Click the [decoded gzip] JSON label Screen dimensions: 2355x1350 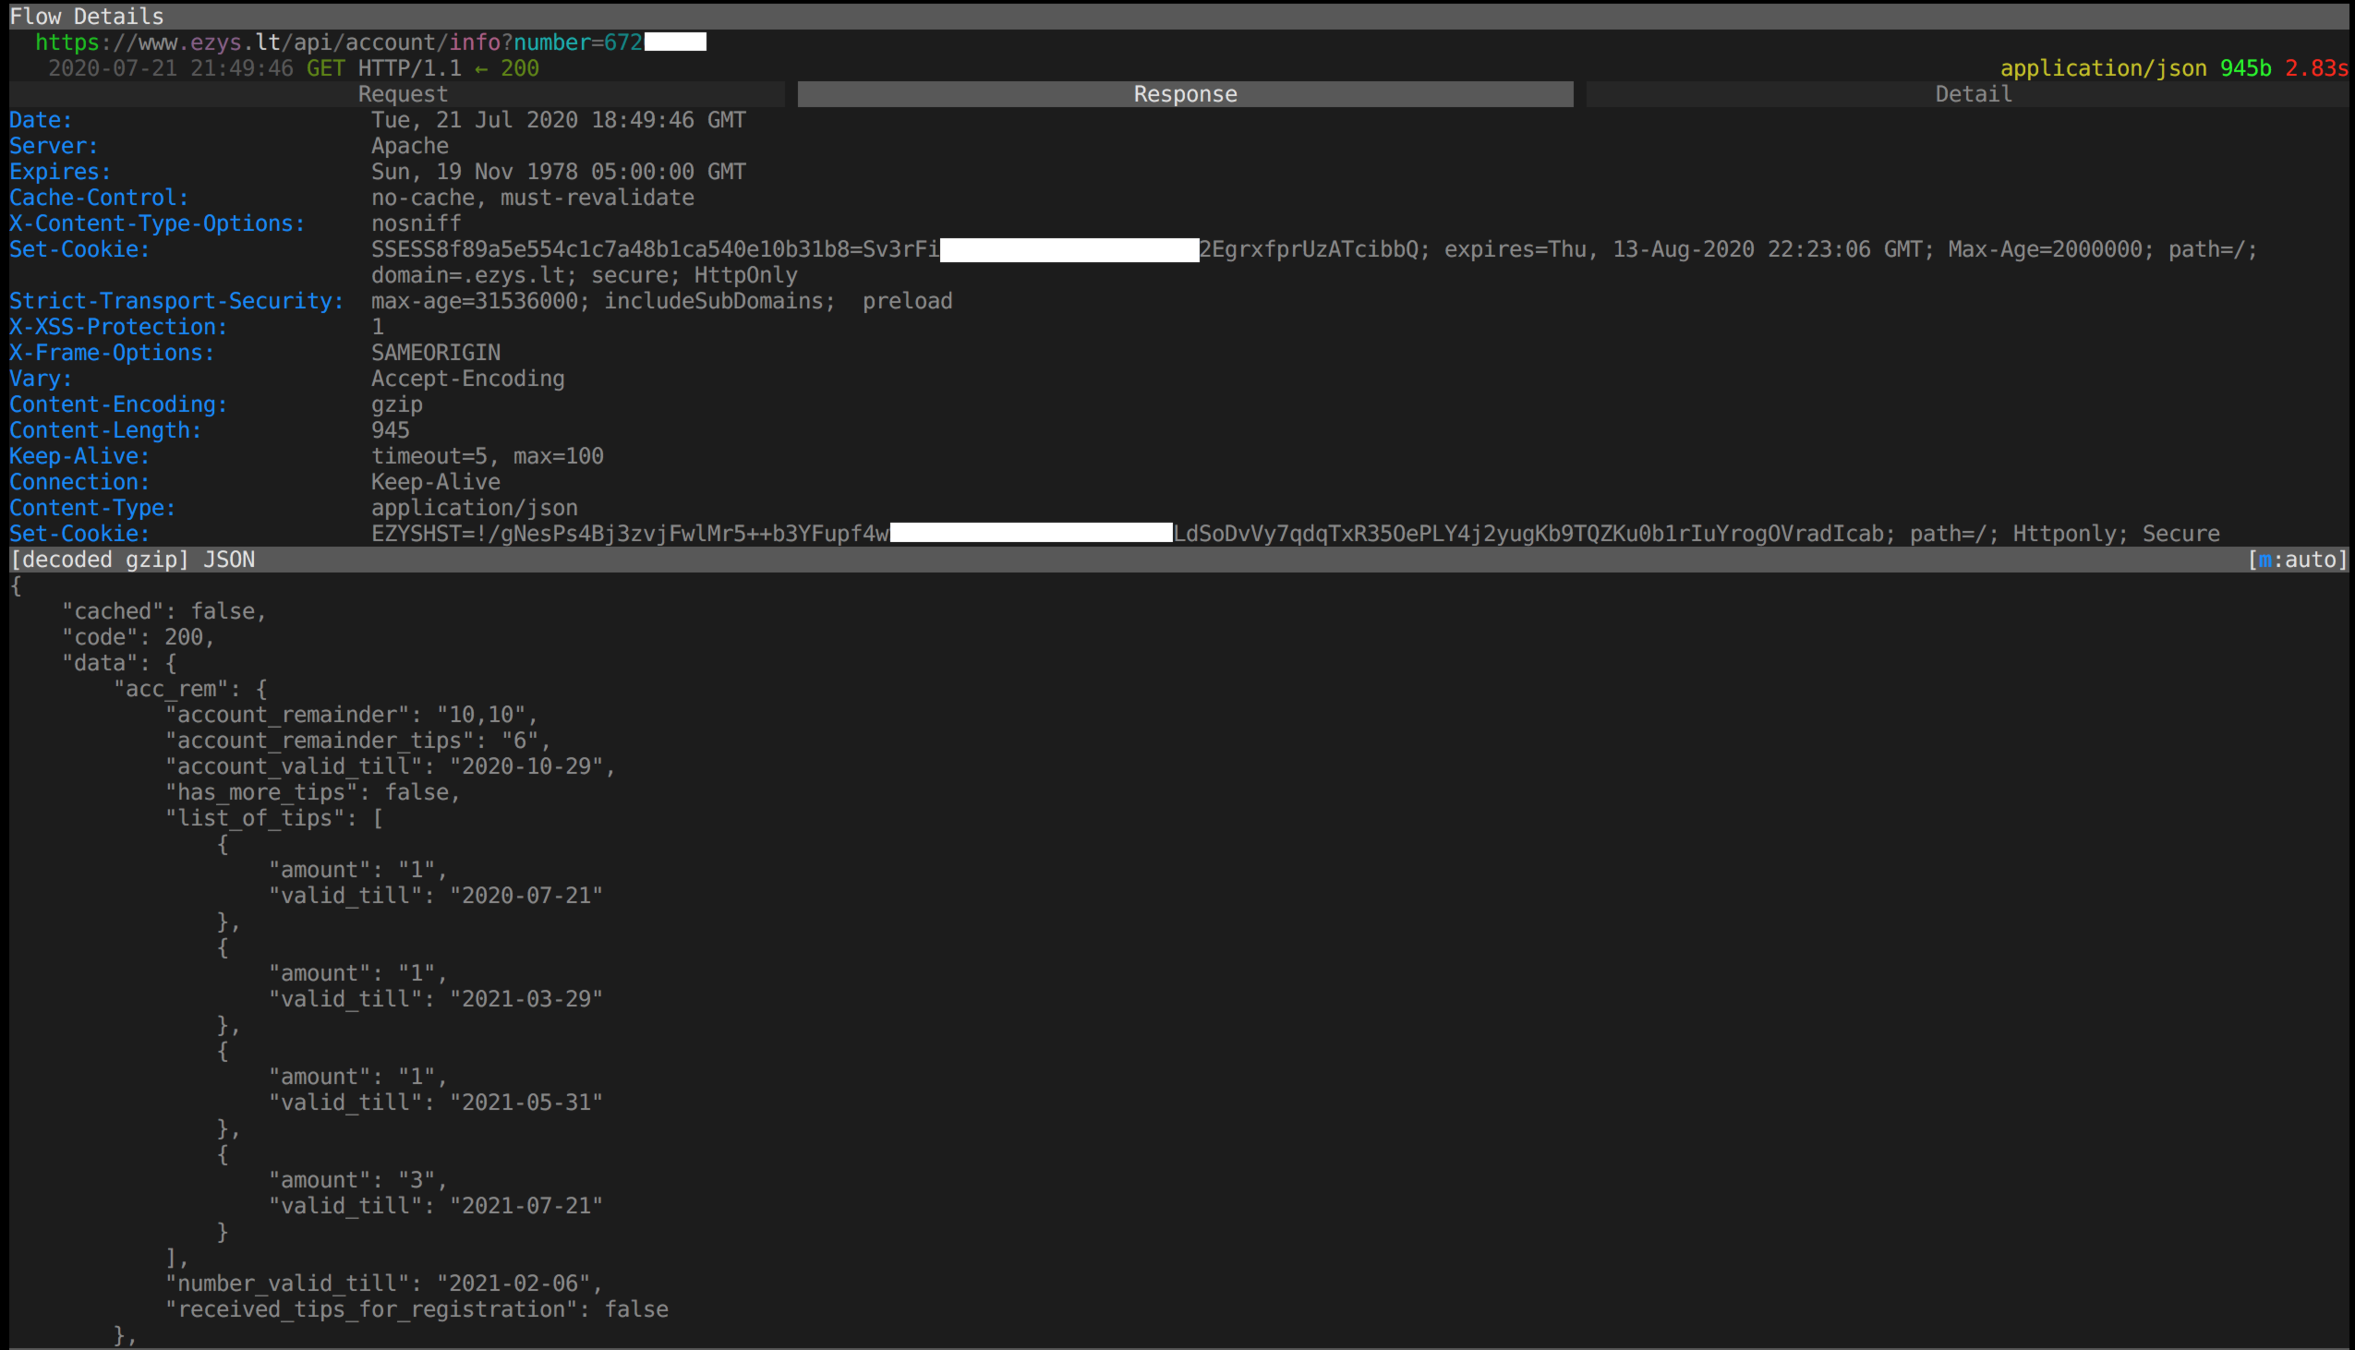pos(132,560)
